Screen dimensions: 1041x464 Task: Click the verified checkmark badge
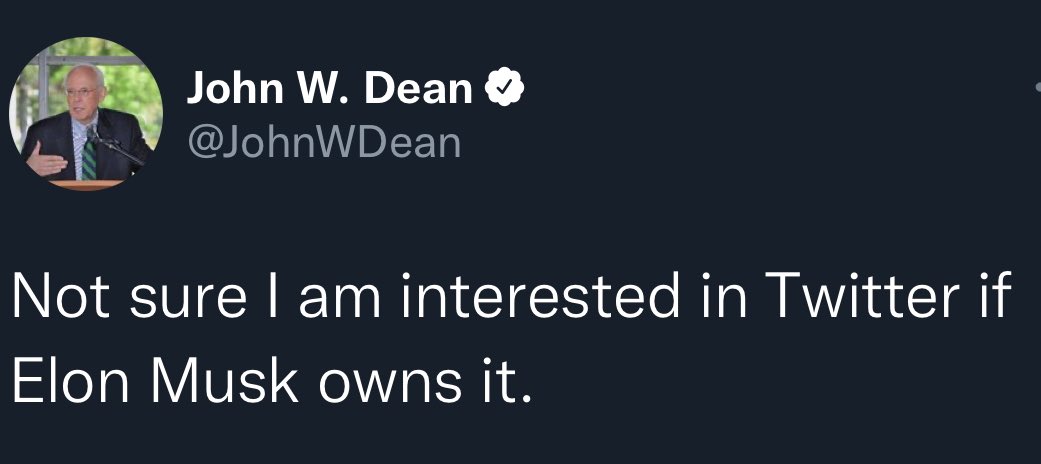[x=505, y=88]
